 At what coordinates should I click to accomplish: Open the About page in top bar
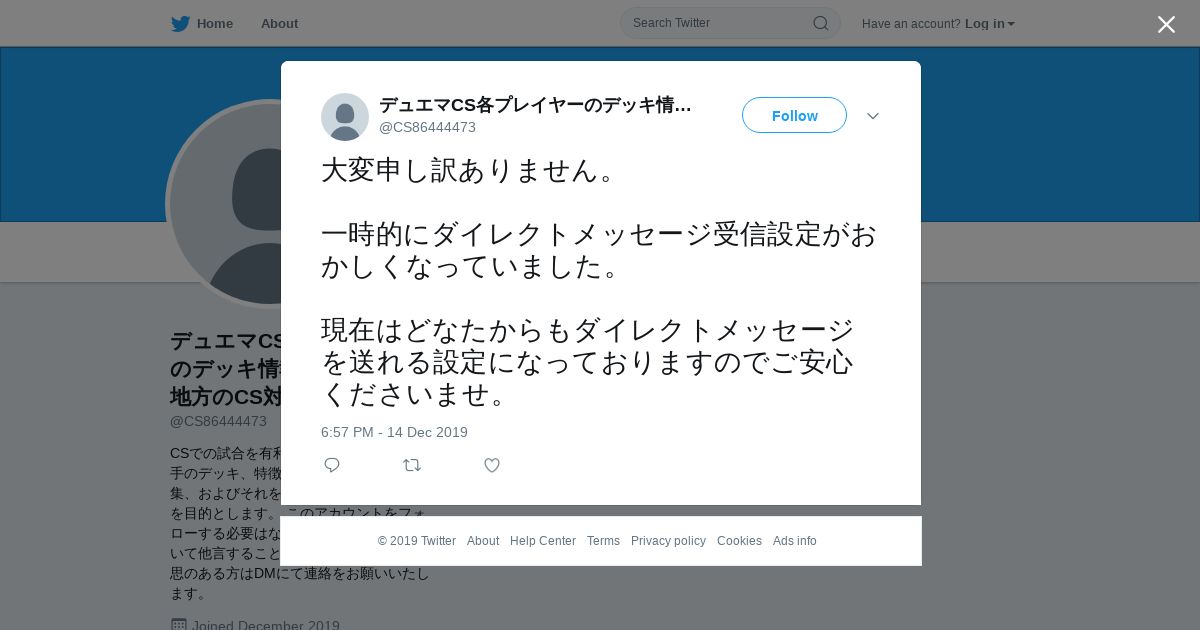pos(279,24)
